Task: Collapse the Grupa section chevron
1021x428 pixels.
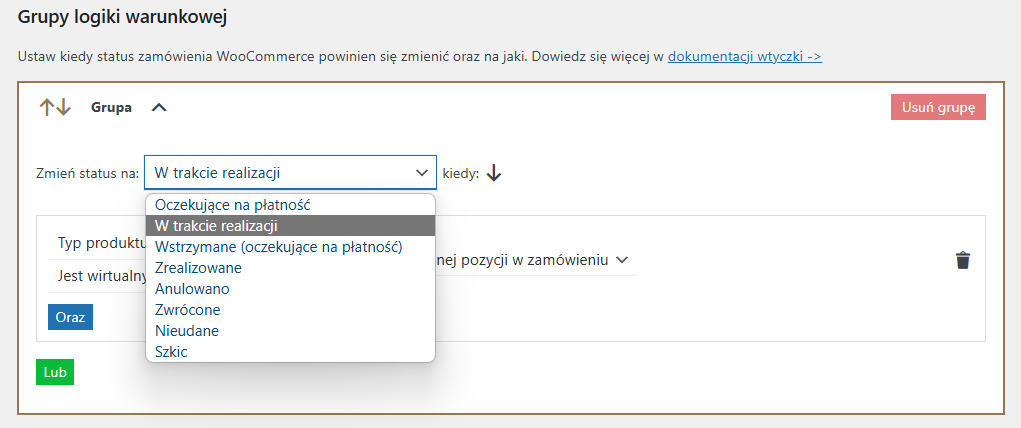Action: pos(159,108)
